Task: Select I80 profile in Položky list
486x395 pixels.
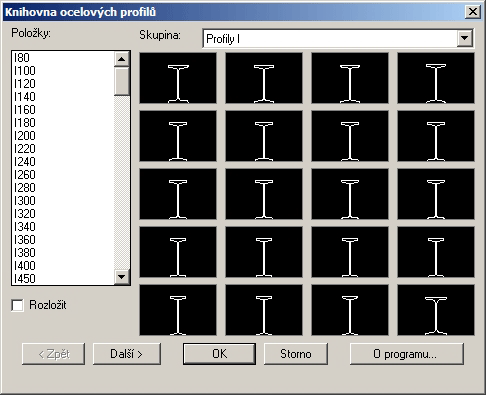Action: click(x=22, y=58)
